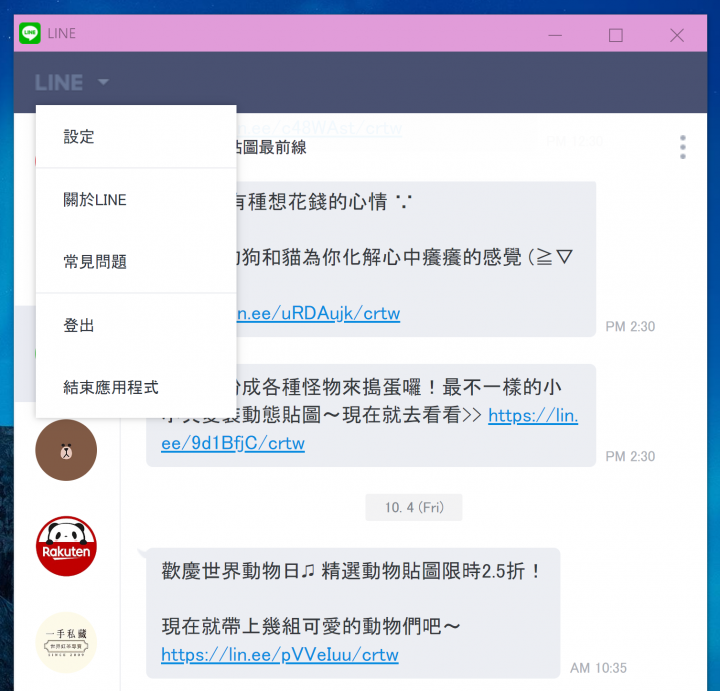The width and height of the screenshot is (720, 691).
Task: Open the 一手私藏 avatar chat
Action: (66, 642)
